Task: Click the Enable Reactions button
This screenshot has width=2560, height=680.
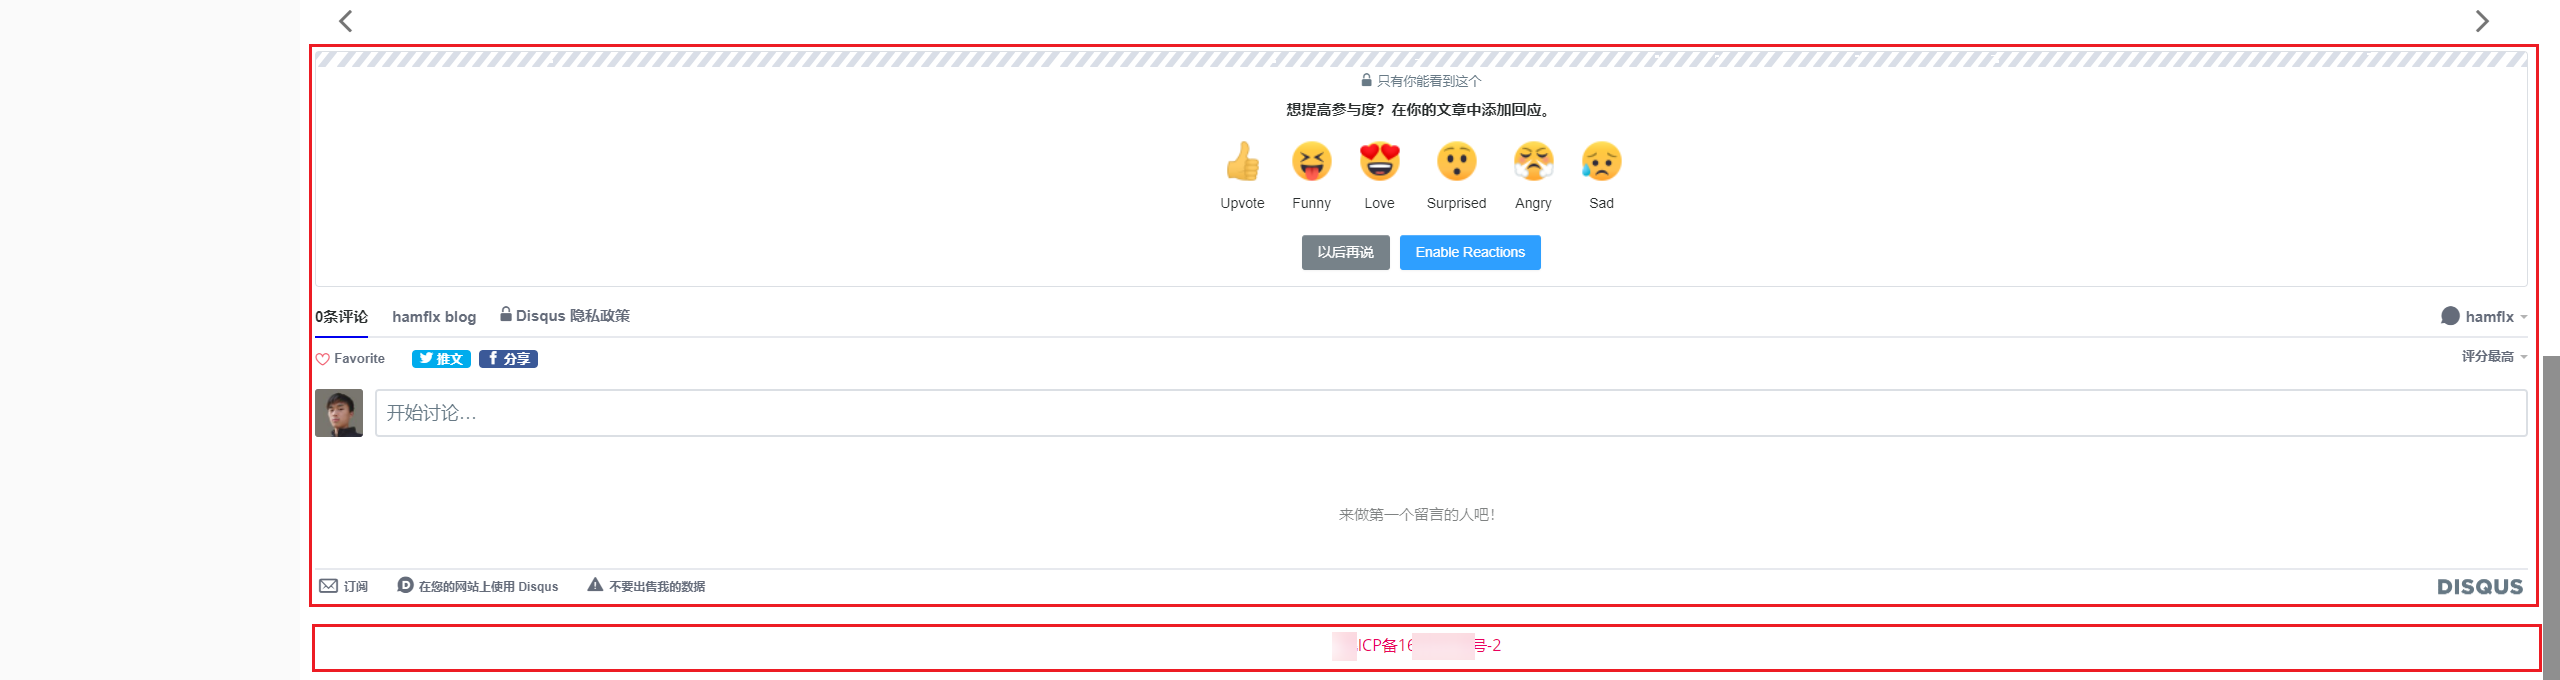Action: pos(1470,252)
